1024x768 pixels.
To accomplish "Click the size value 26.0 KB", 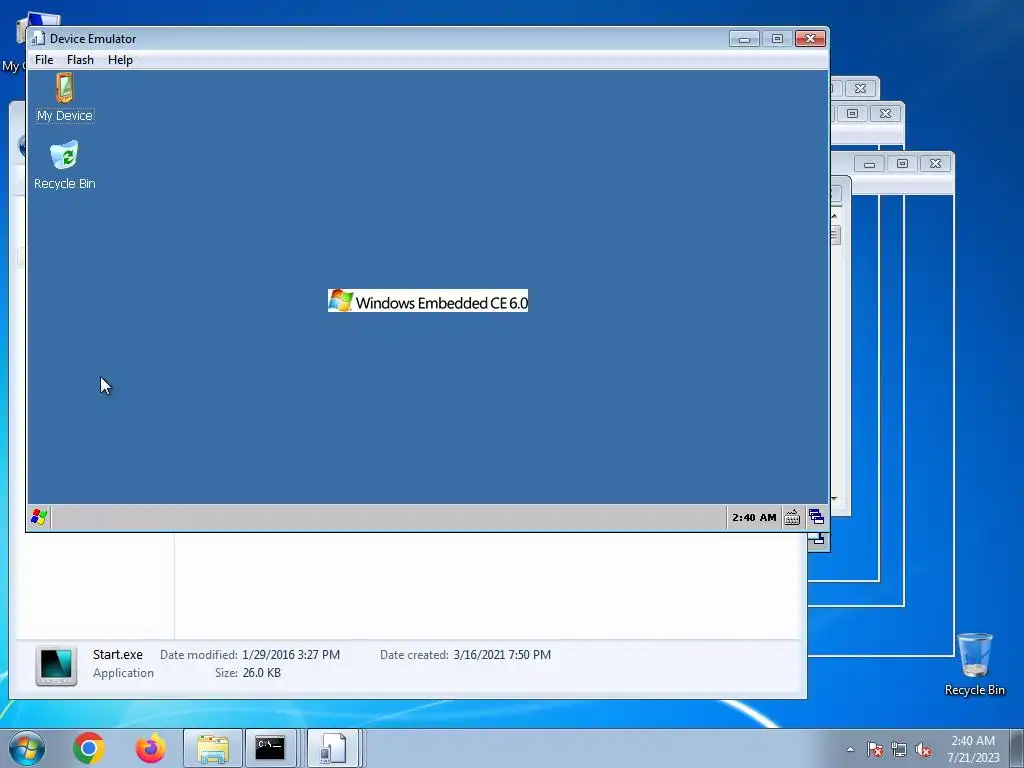I will tap(261, 673).
